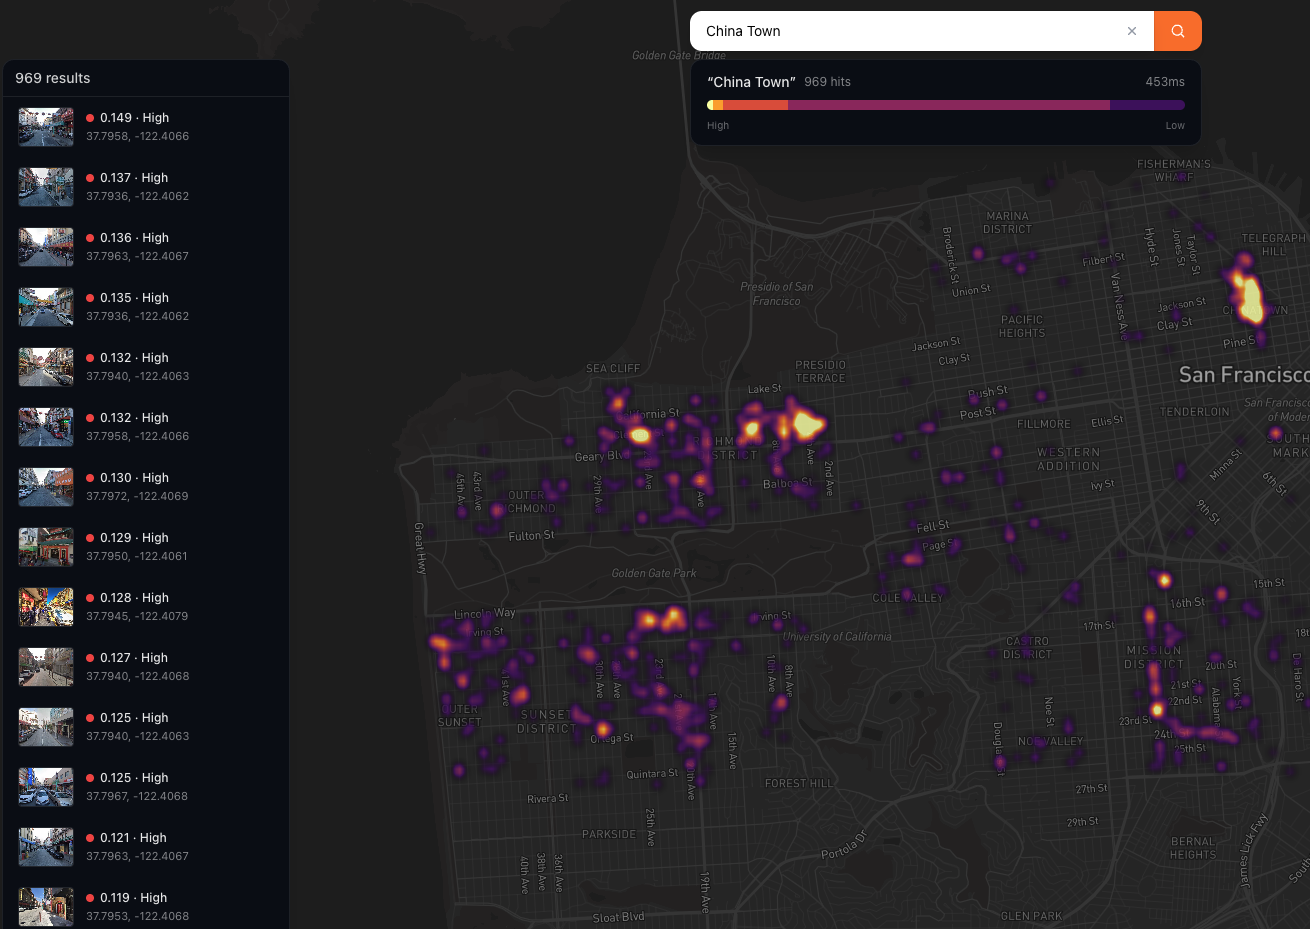The image size is (1310, 929).
Task: Click the Mission District heatmap hotspot near 23rd St
Action: coord(1157,710)
